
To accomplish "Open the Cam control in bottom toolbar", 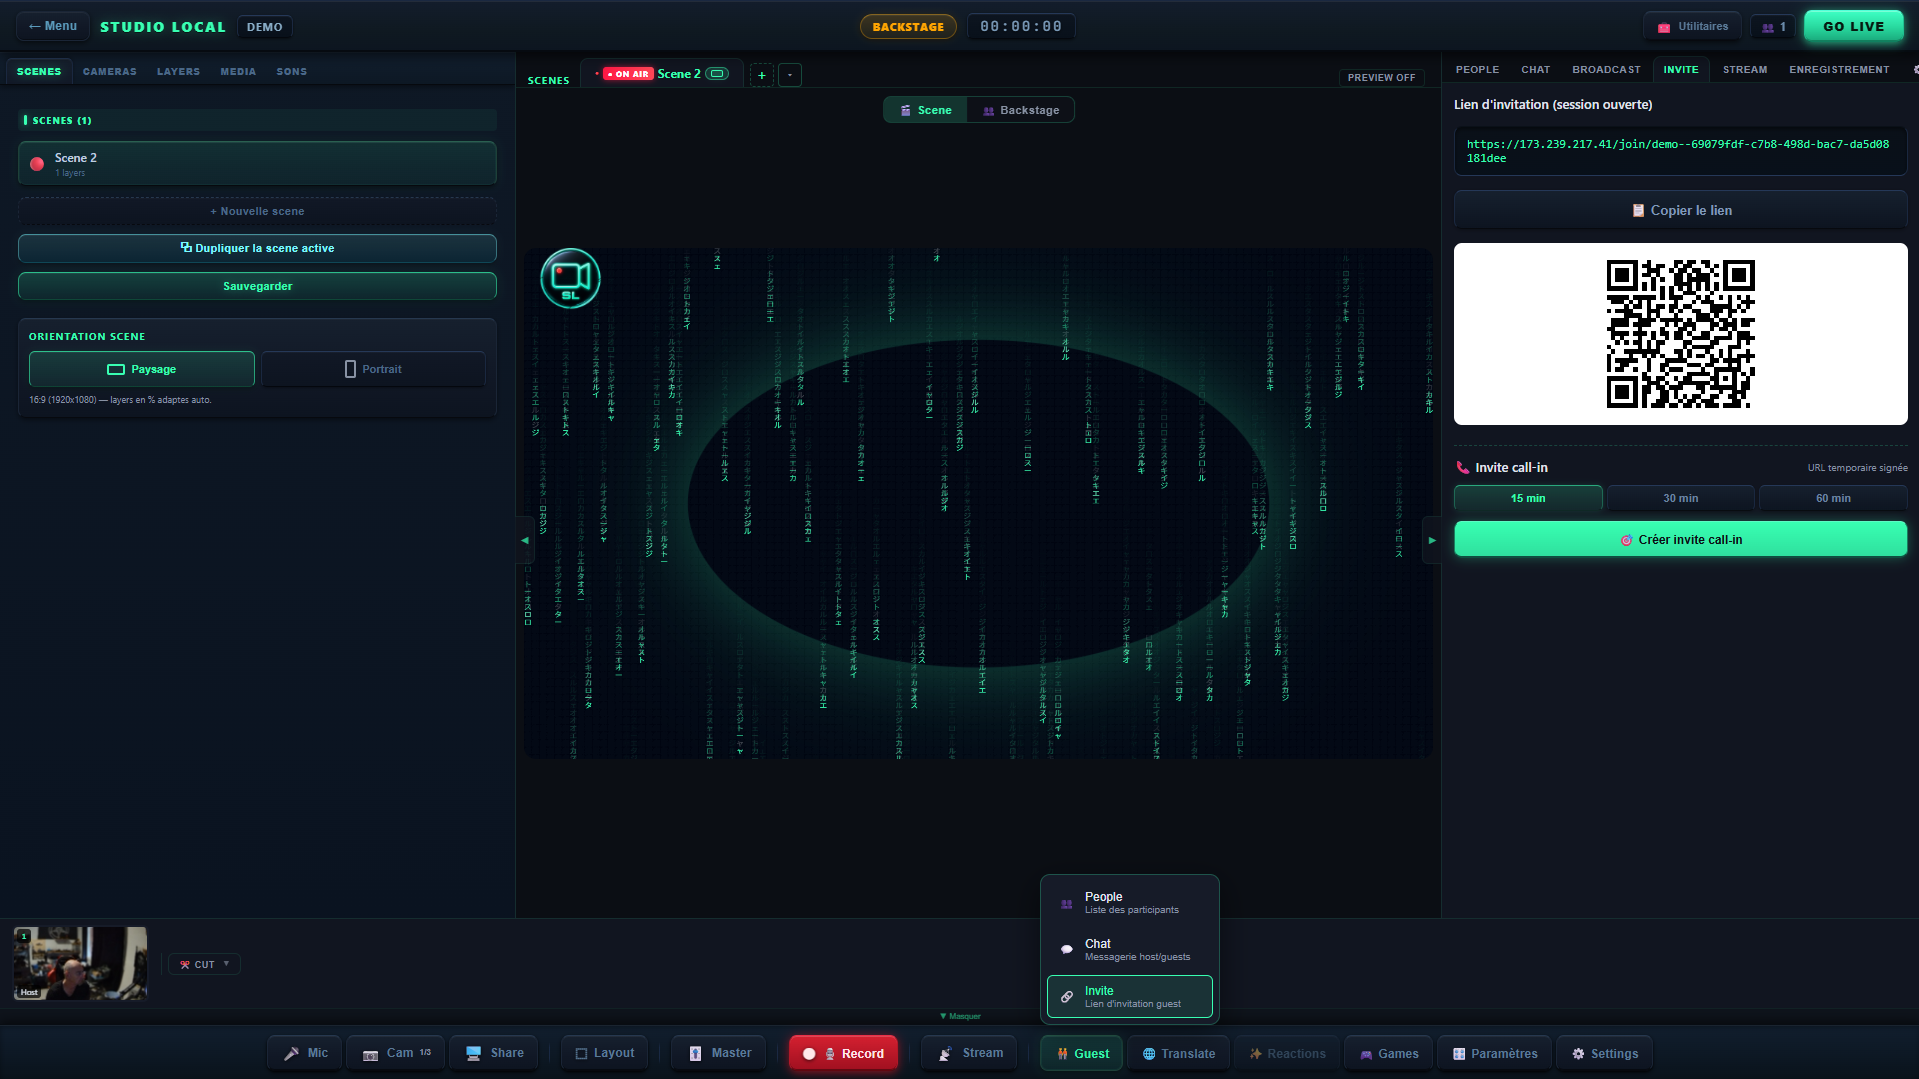I will tap(396, 1053).
